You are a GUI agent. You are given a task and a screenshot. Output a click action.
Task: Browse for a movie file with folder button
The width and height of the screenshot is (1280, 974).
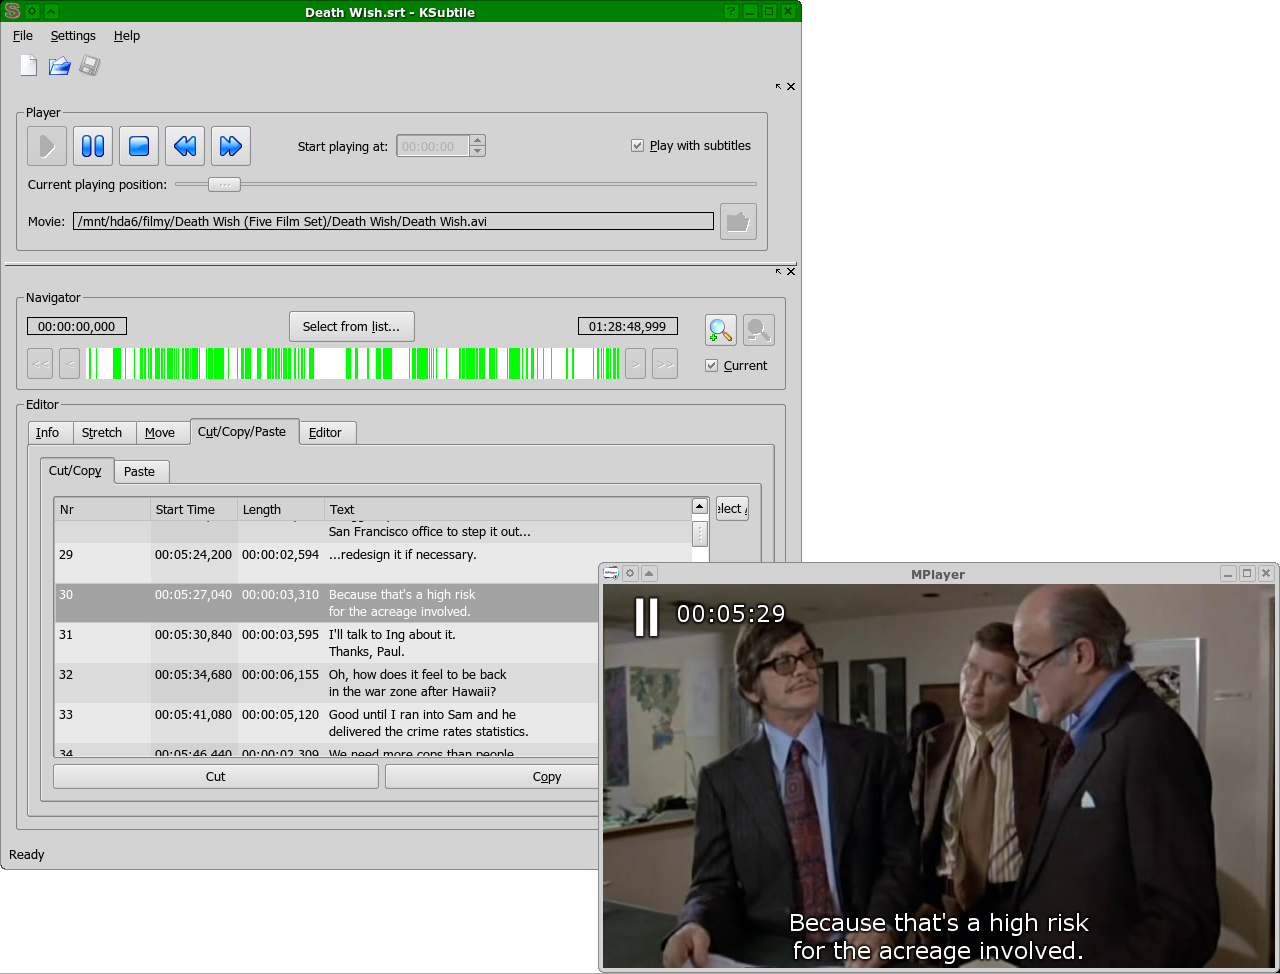coord(738,221)
